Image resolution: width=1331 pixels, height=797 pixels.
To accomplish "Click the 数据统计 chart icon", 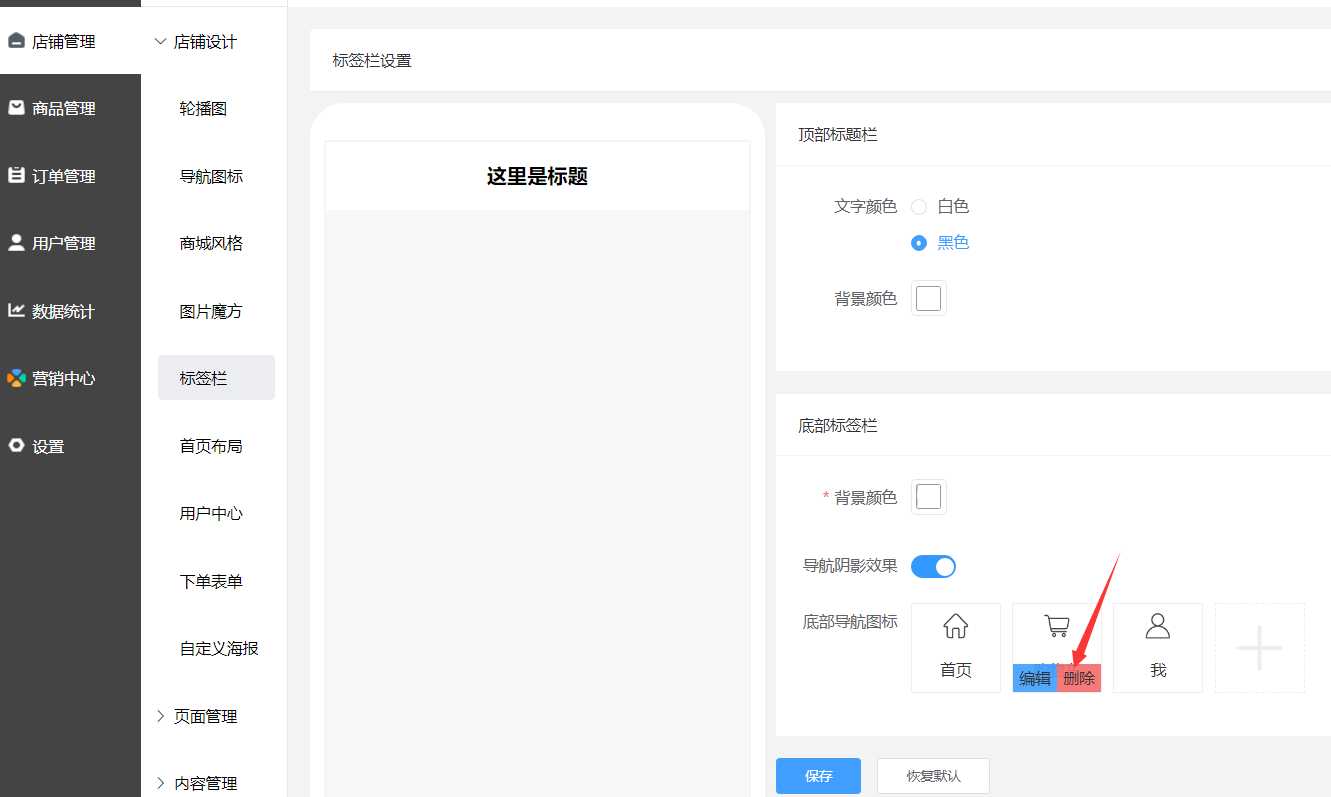I will (16, 310).
